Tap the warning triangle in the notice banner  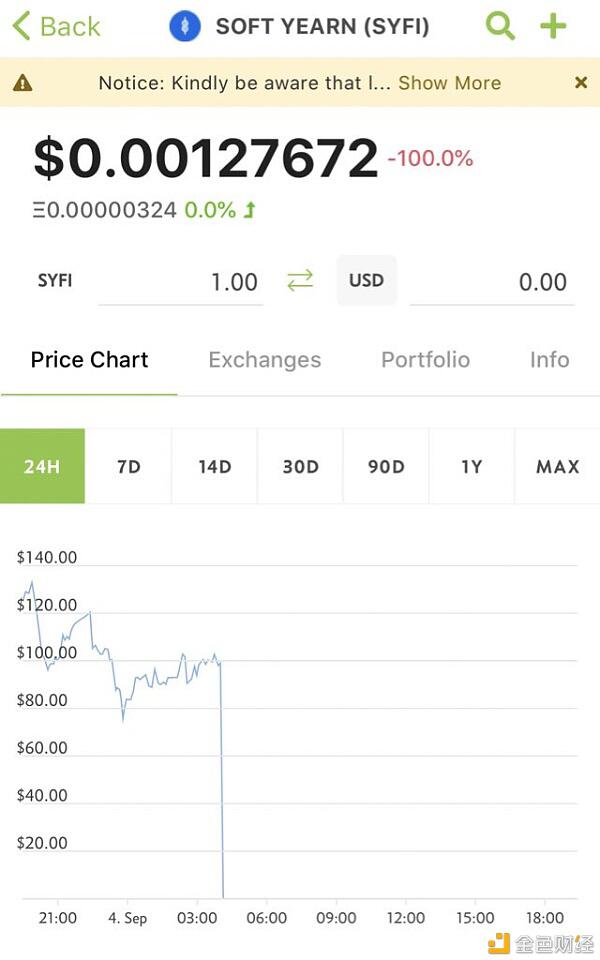tap(24, 83)
